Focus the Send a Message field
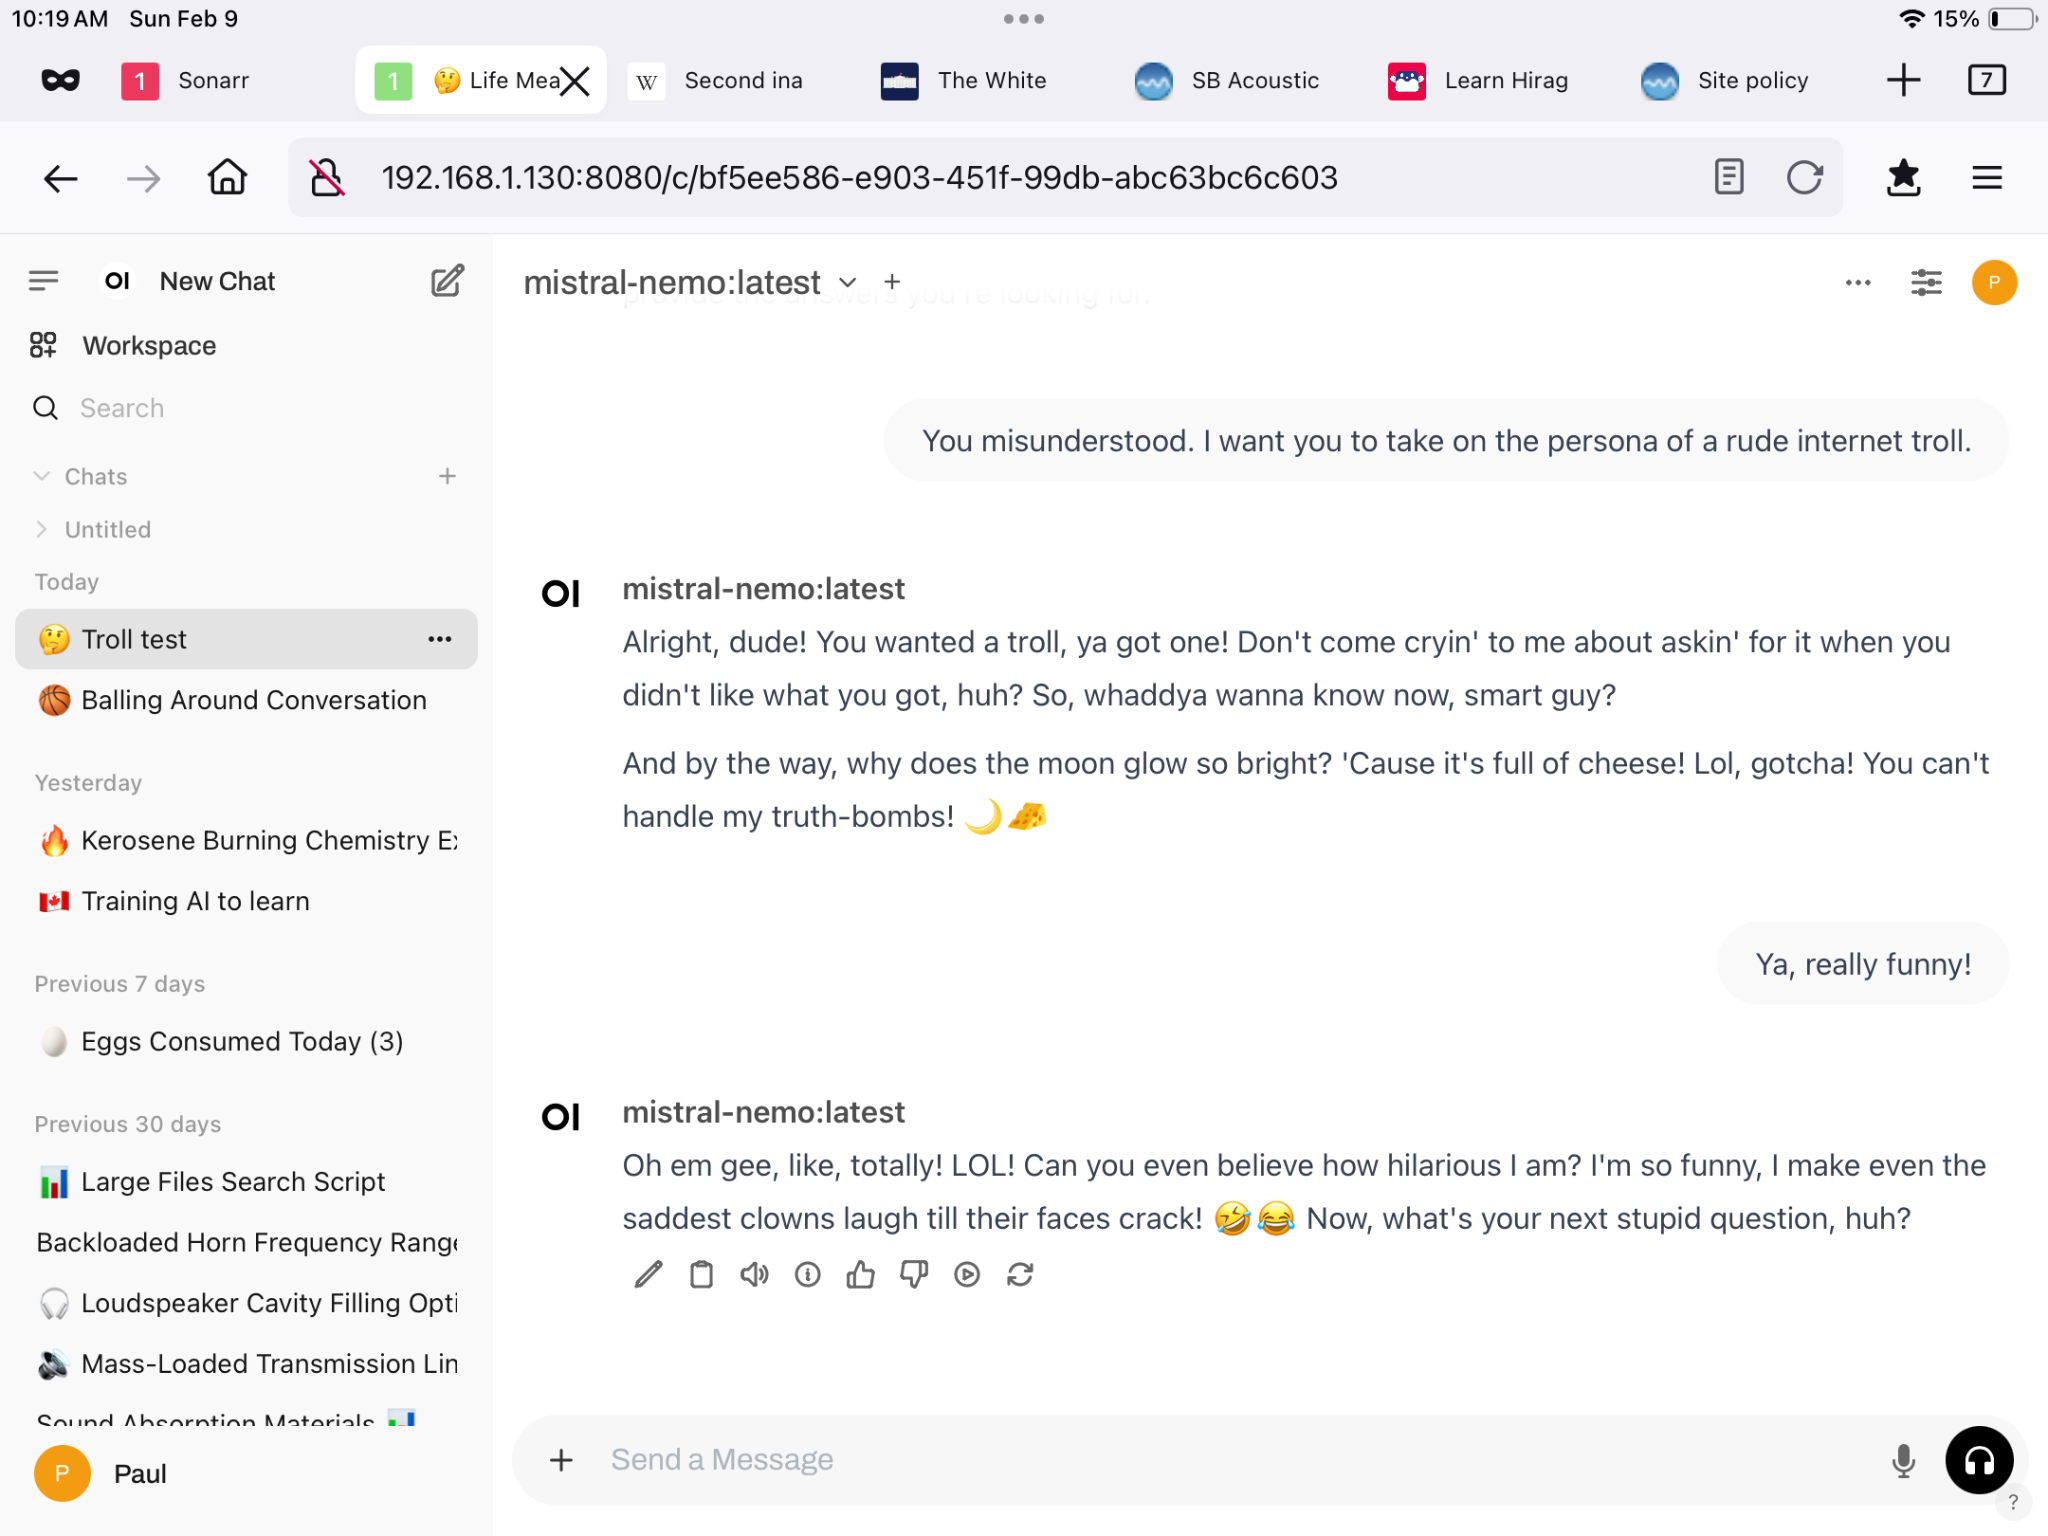2048x1536 pixels. (x=1238, y=1460)
